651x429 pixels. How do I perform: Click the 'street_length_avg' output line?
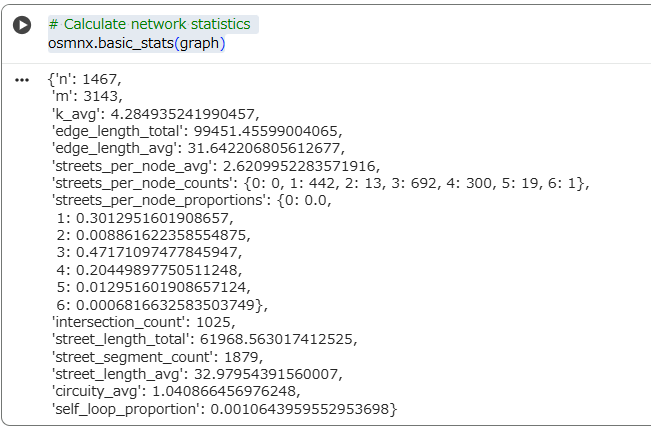(197, 374)
